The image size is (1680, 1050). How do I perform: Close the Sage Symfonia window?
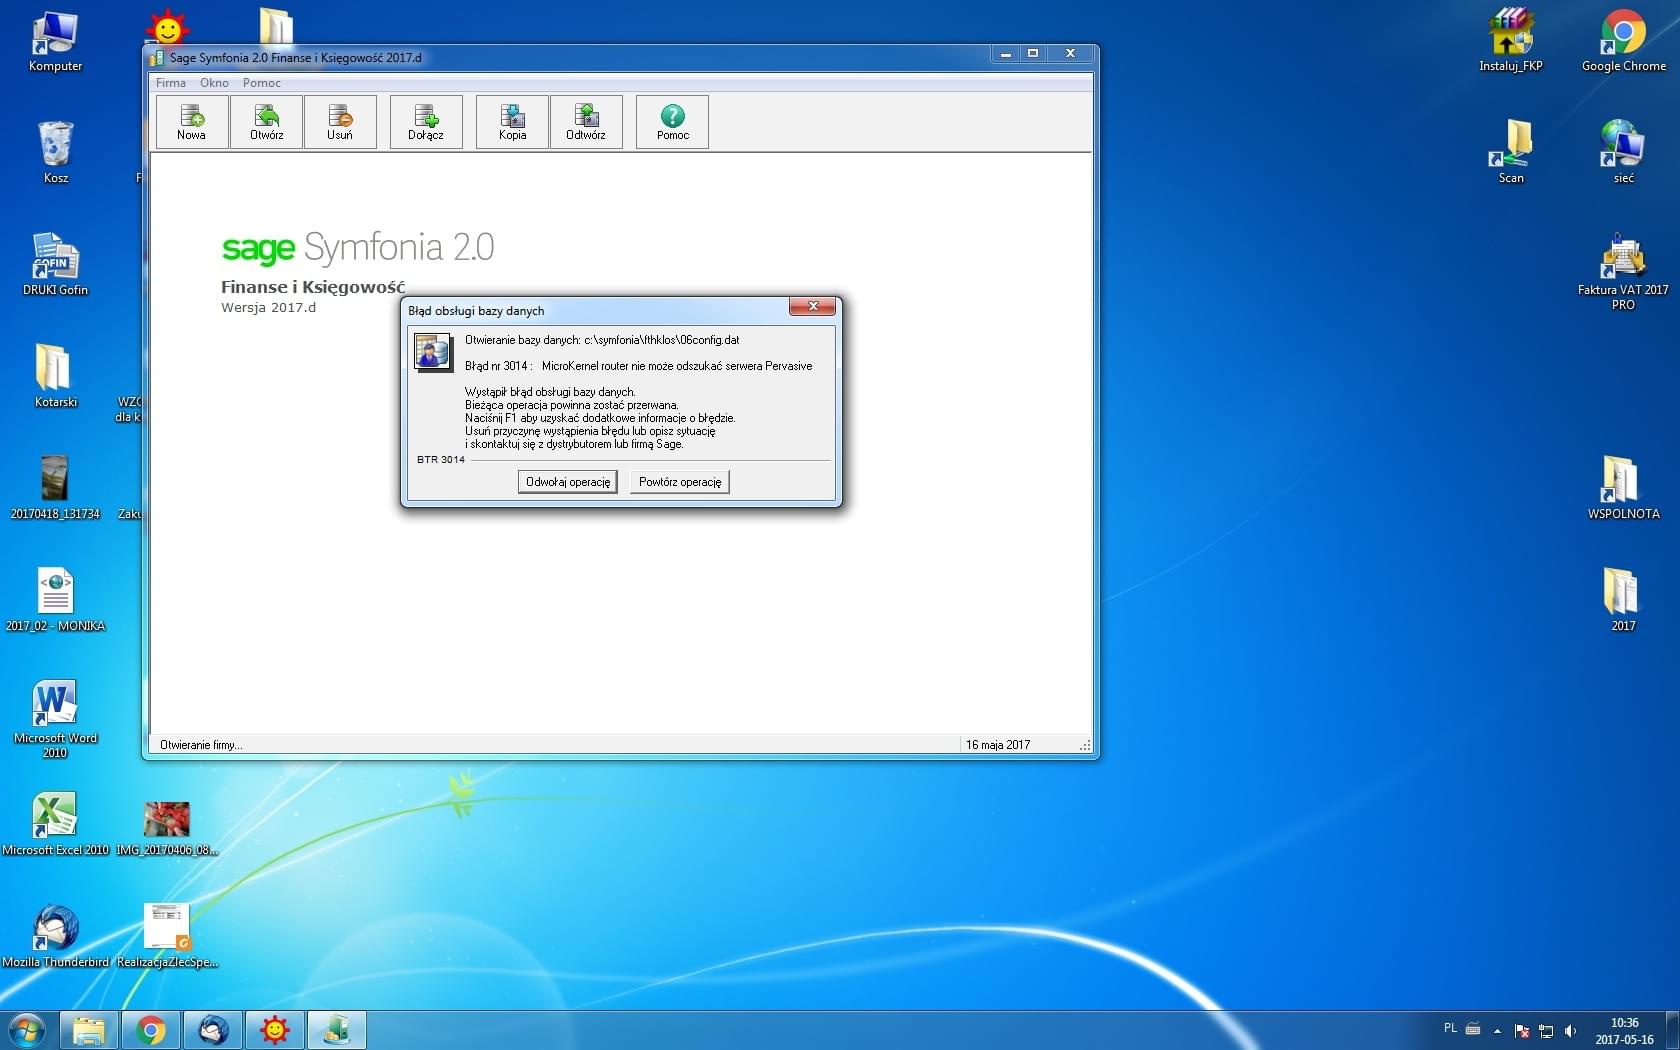(x=1070, y=54)
